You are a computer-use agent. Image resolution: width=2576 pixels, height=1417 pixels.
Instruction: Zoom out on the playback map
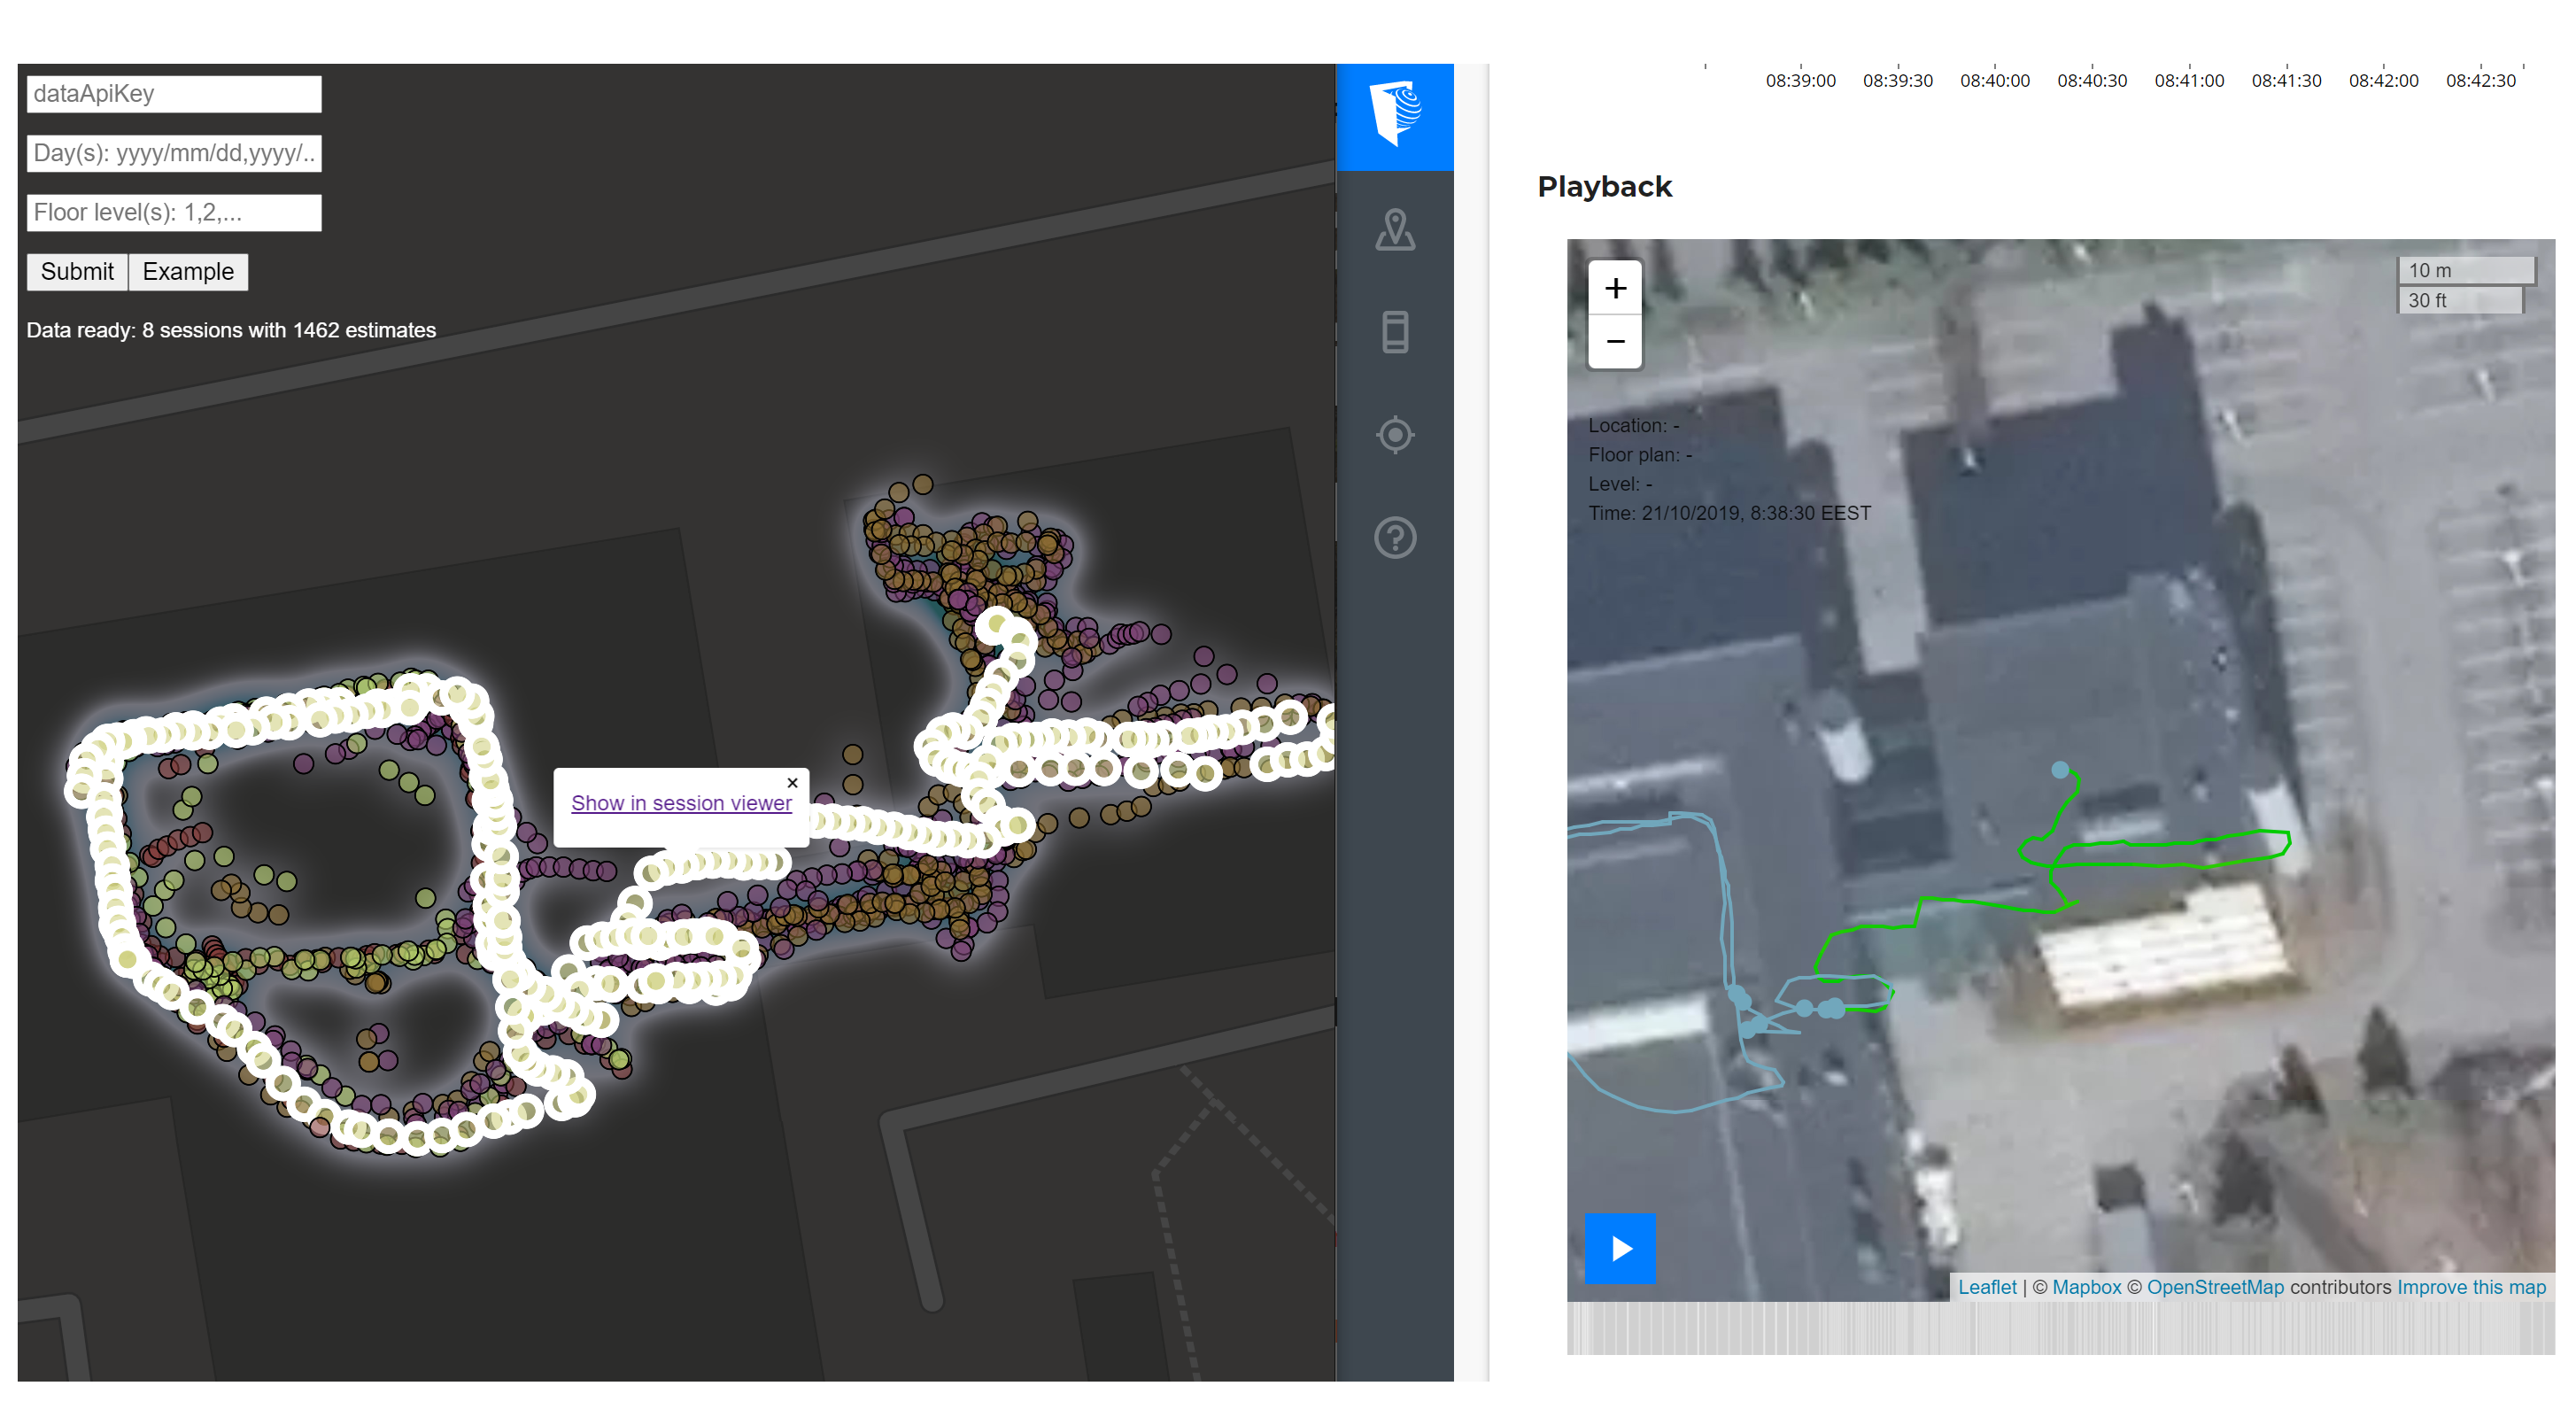[1614, 342]
